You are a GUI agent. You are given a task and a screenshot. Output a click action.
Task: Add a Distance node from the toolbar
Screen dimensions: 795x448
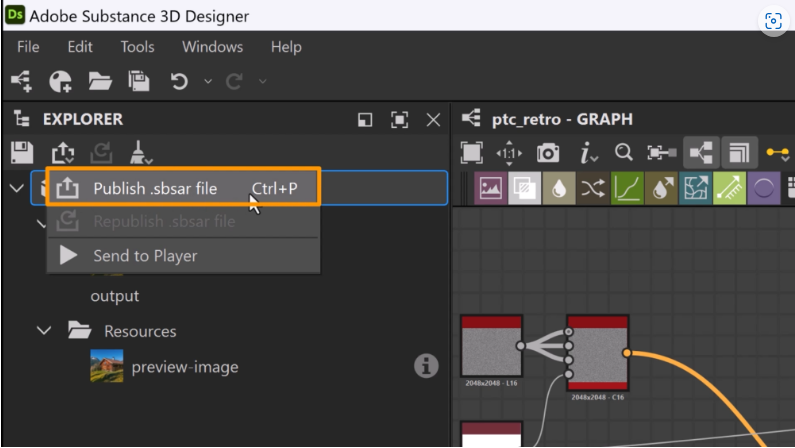click(x=730, y=189)
